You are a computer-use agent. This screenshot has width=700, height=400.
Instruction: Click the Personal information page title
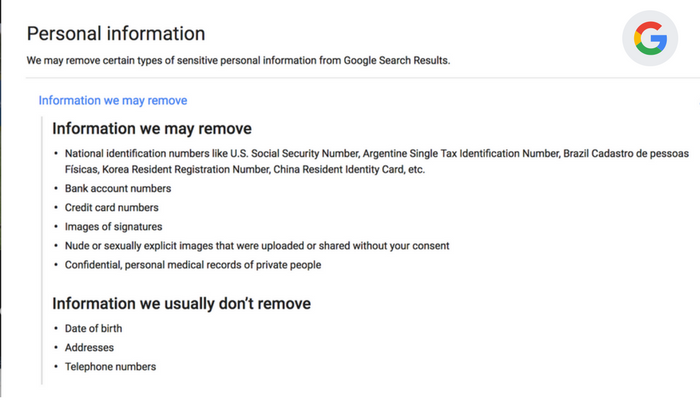coord(116,33)
